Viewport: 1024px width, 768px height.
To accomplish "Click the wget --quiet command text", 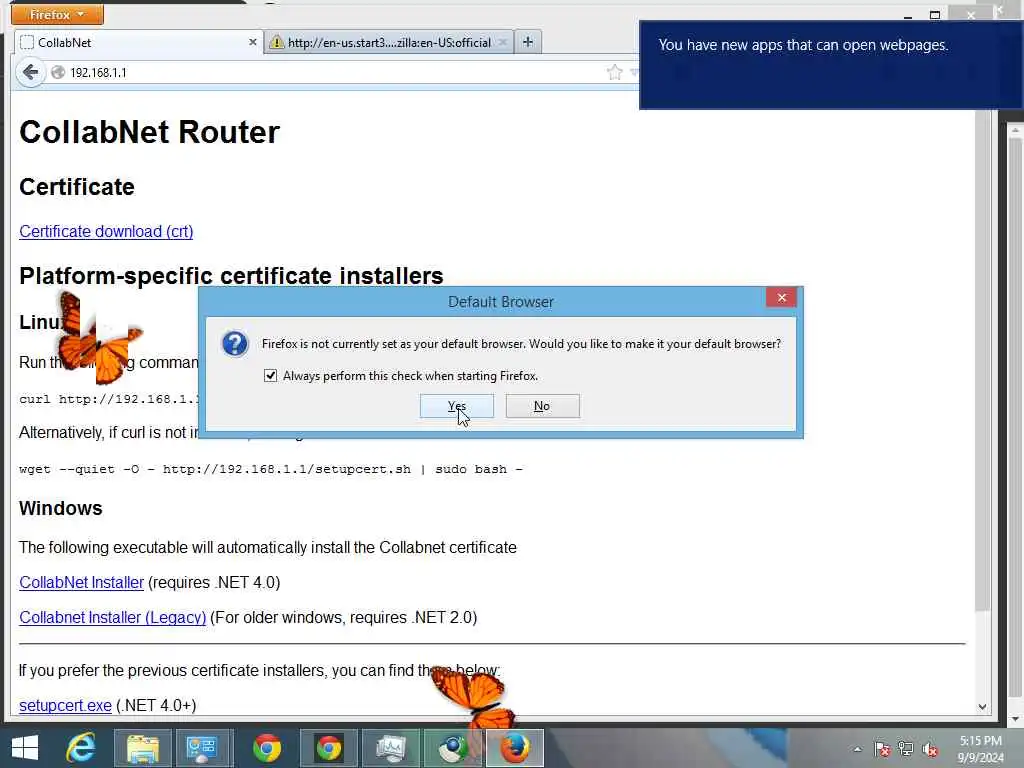I will 271,469.
